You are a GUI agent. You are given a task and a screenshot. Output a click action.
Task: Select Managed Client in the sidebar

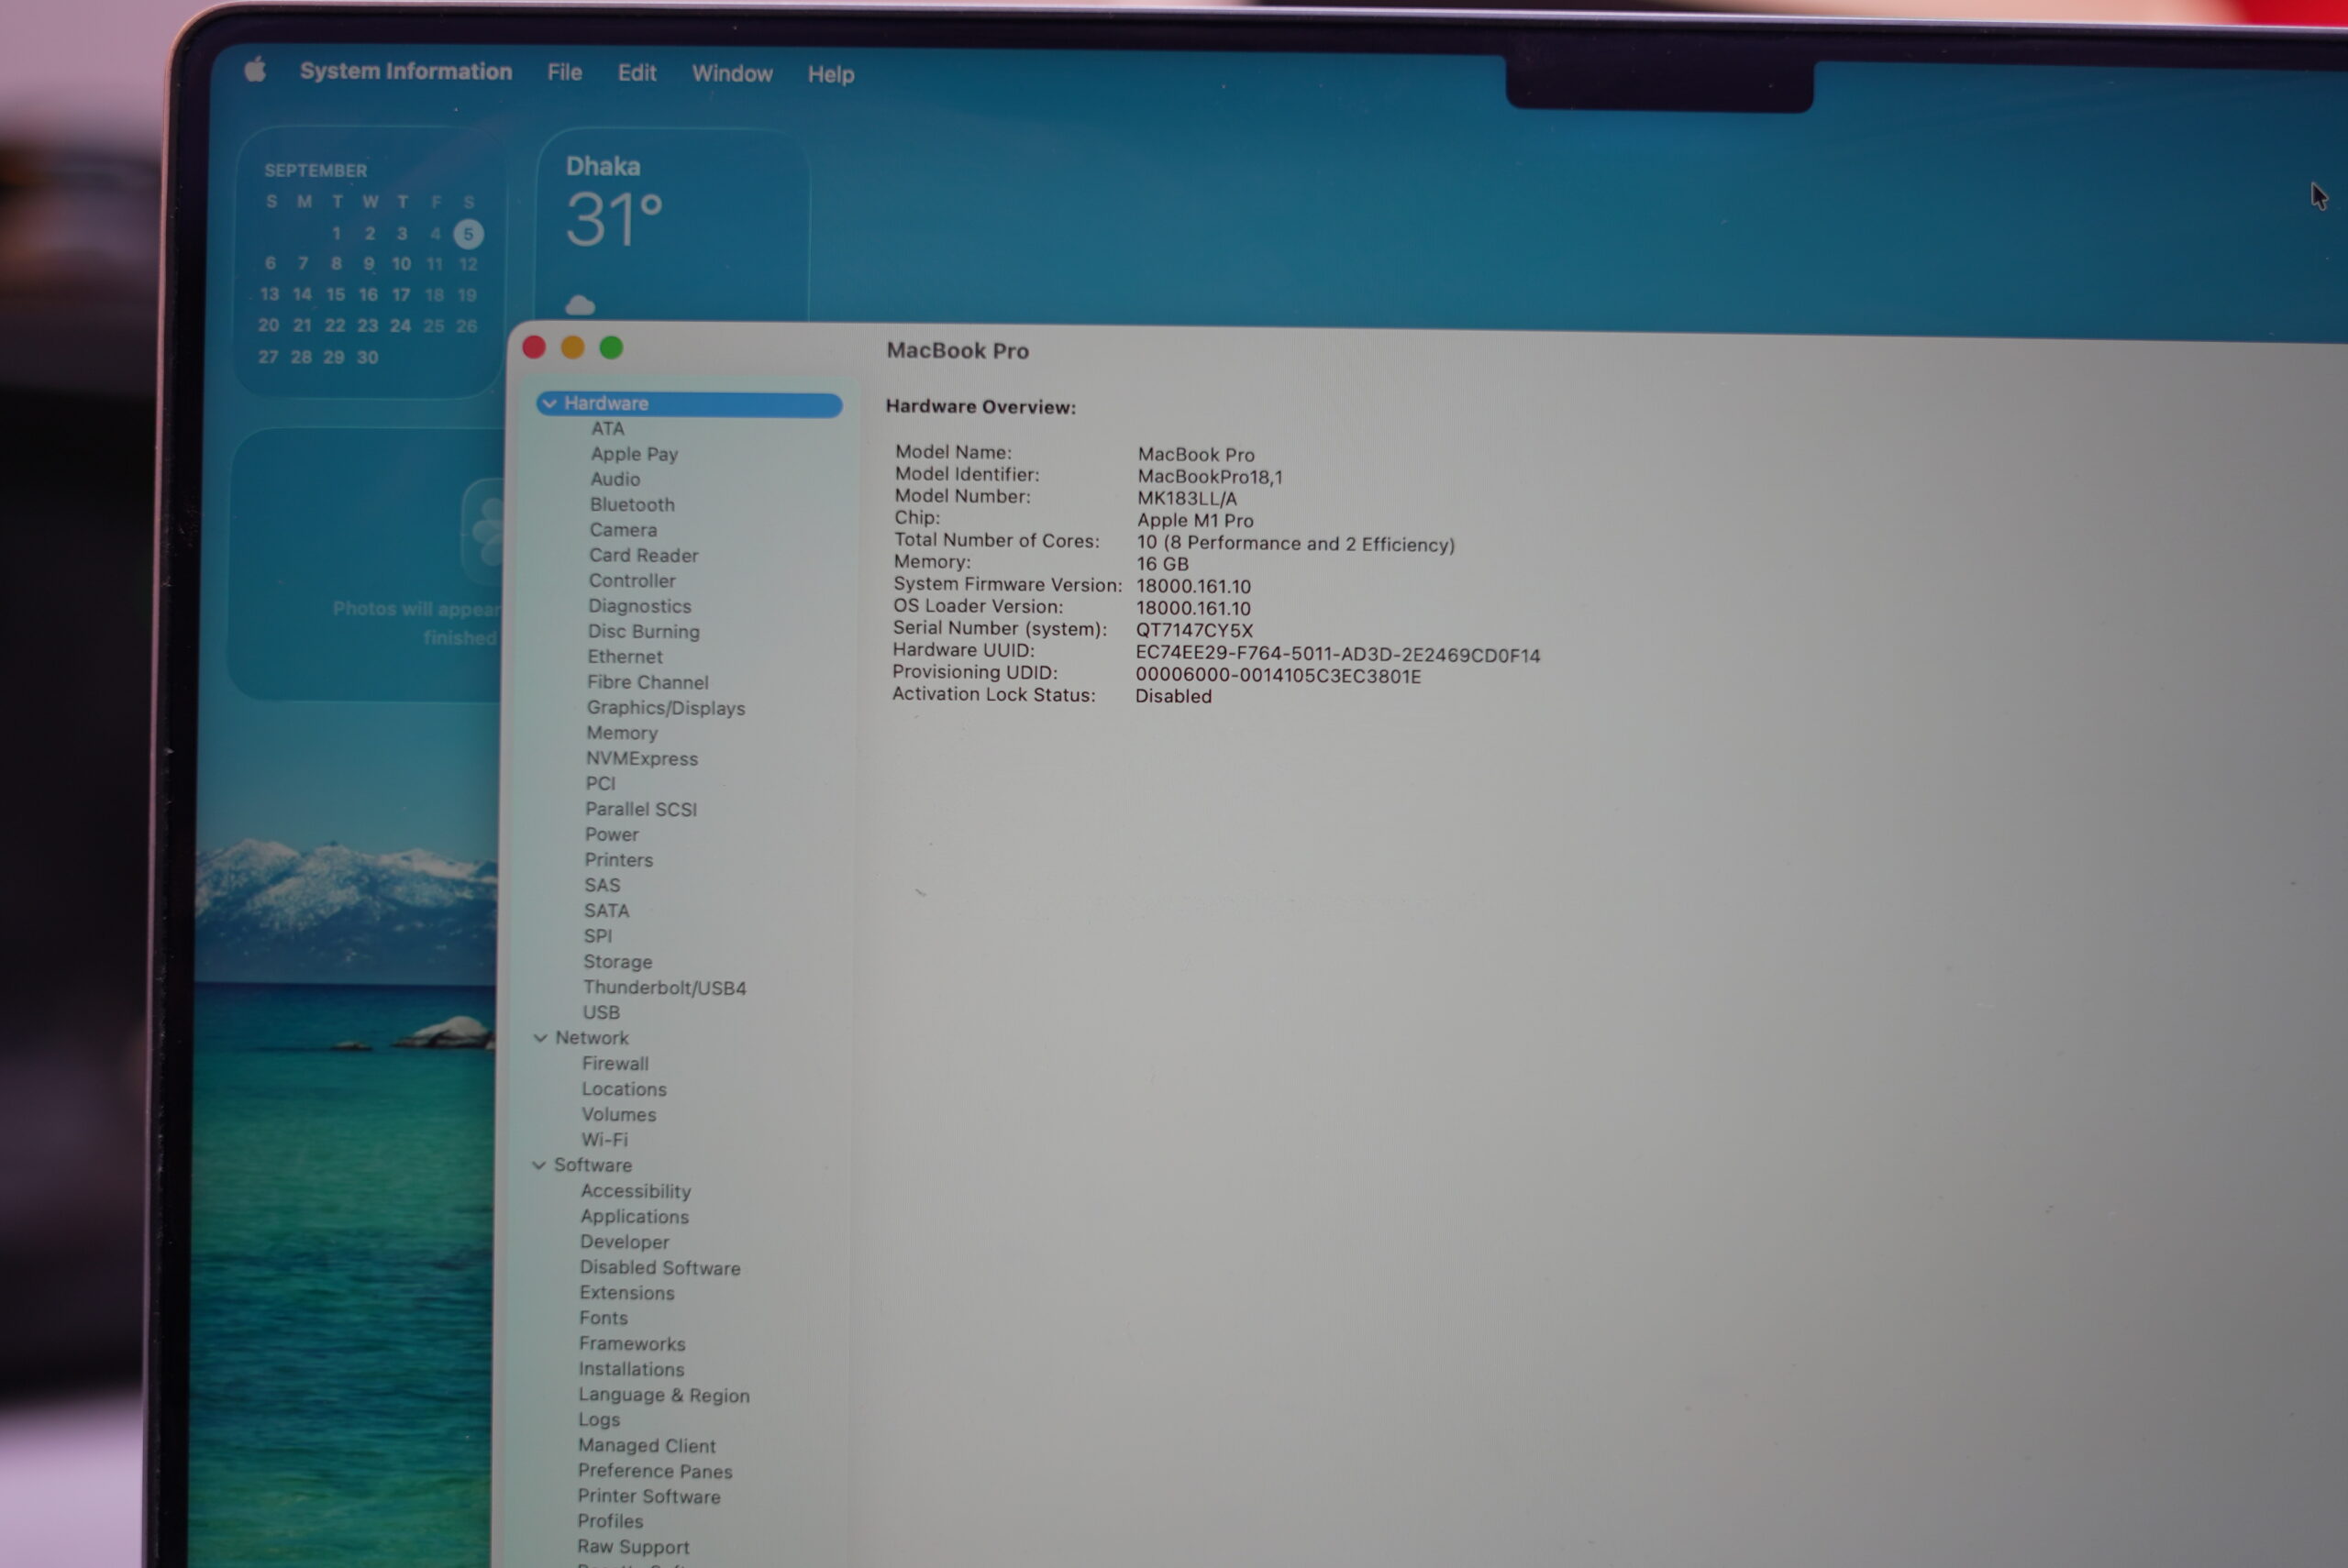(x=646, y=1446)
